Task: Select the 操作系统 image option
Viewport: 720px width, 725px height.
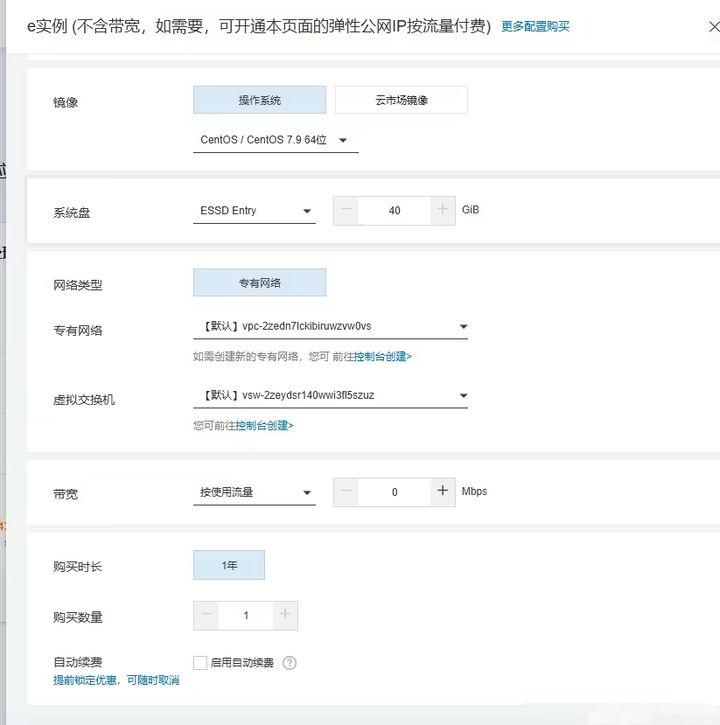Action: coord(259,100)
